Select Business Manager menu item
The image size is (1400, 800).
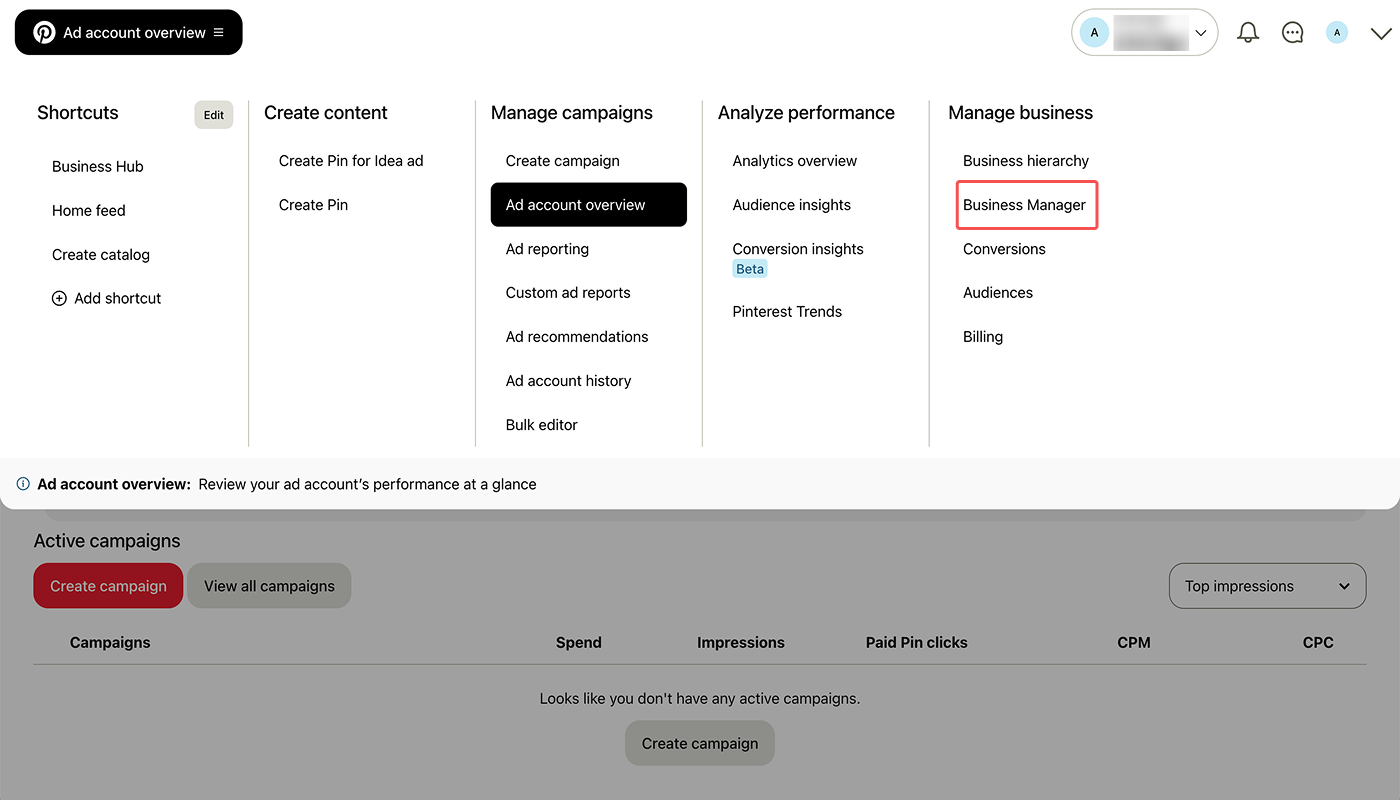[x=1027, y=205]
